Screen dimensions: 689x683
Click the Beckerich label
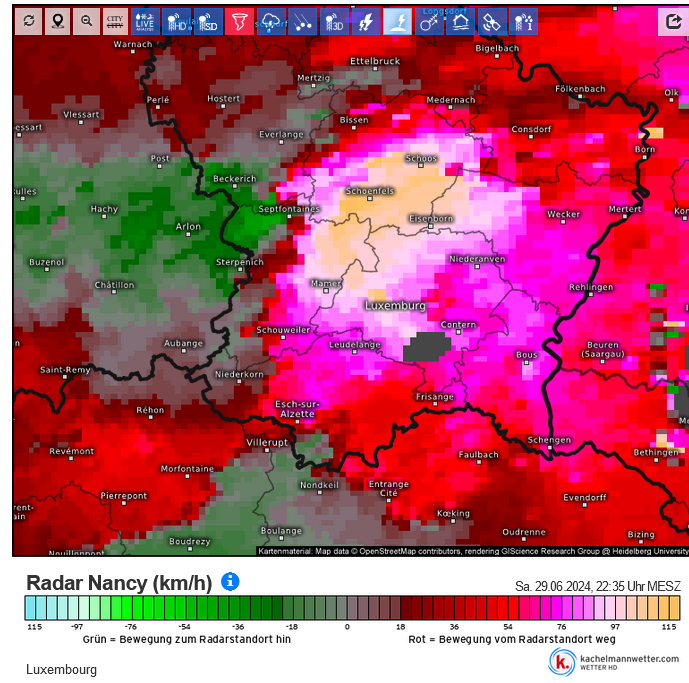(235, 178)
